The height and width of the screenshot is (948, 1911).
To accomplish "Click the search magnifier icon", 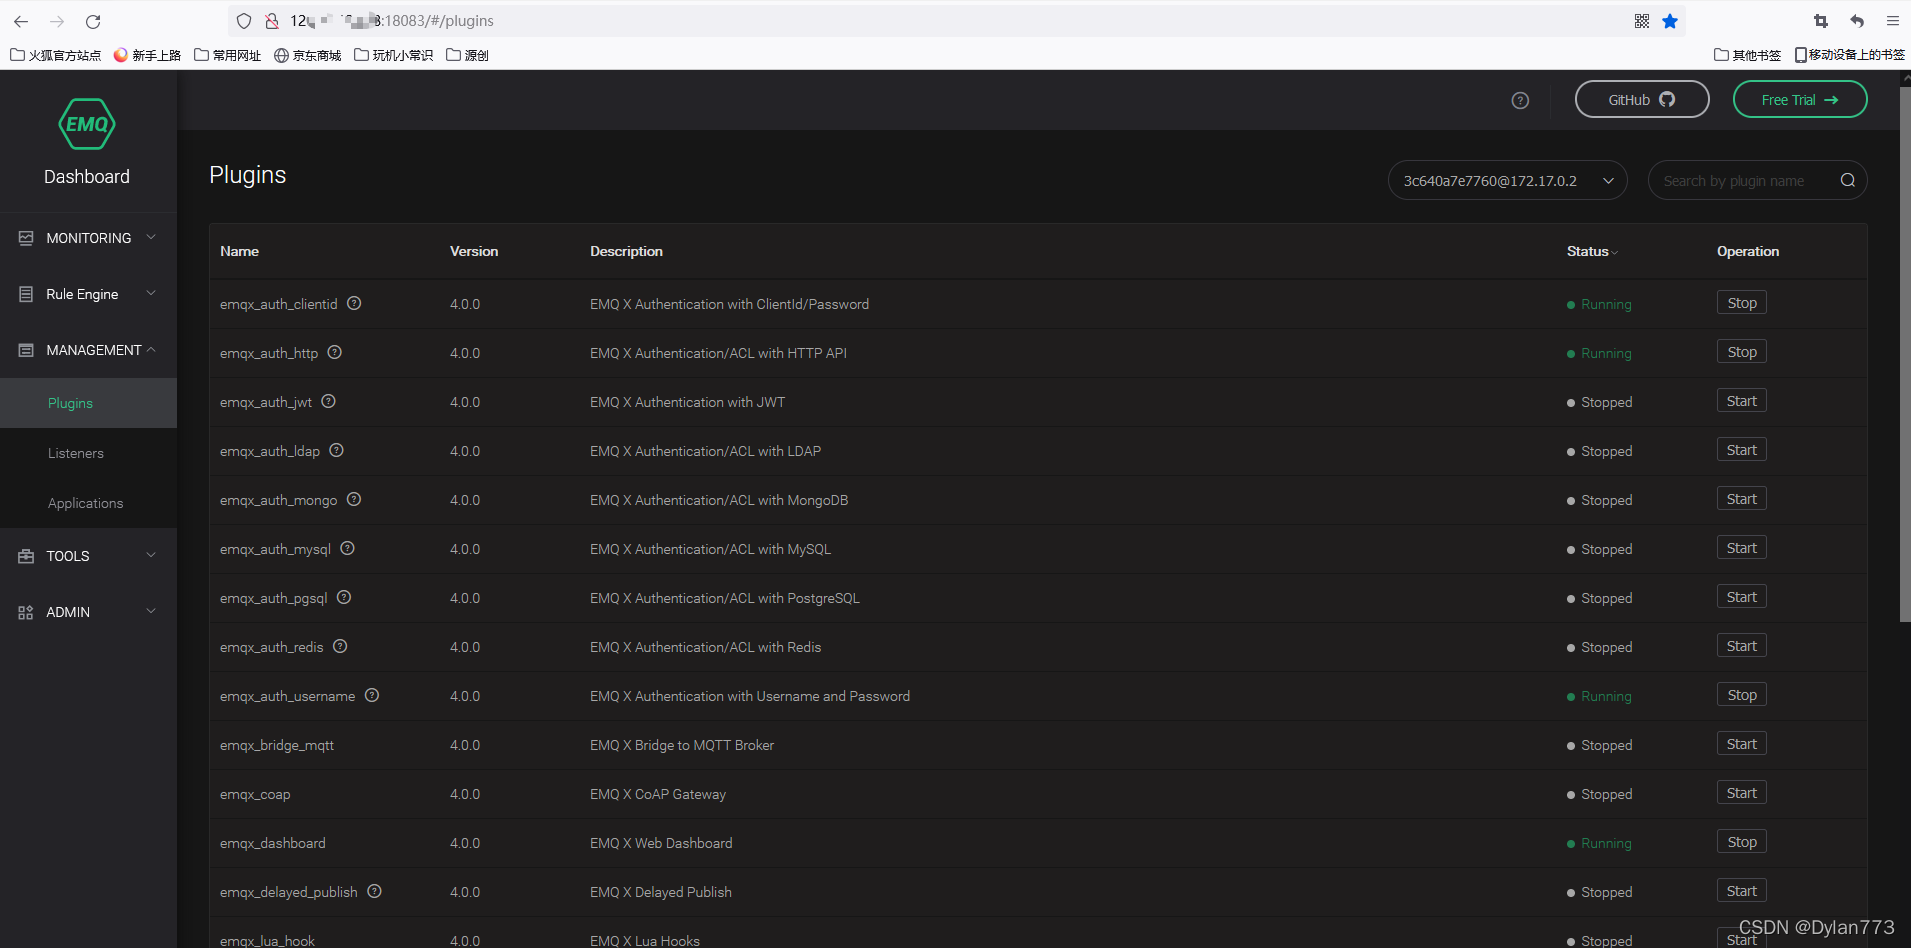I will (x=1847, y=181).
